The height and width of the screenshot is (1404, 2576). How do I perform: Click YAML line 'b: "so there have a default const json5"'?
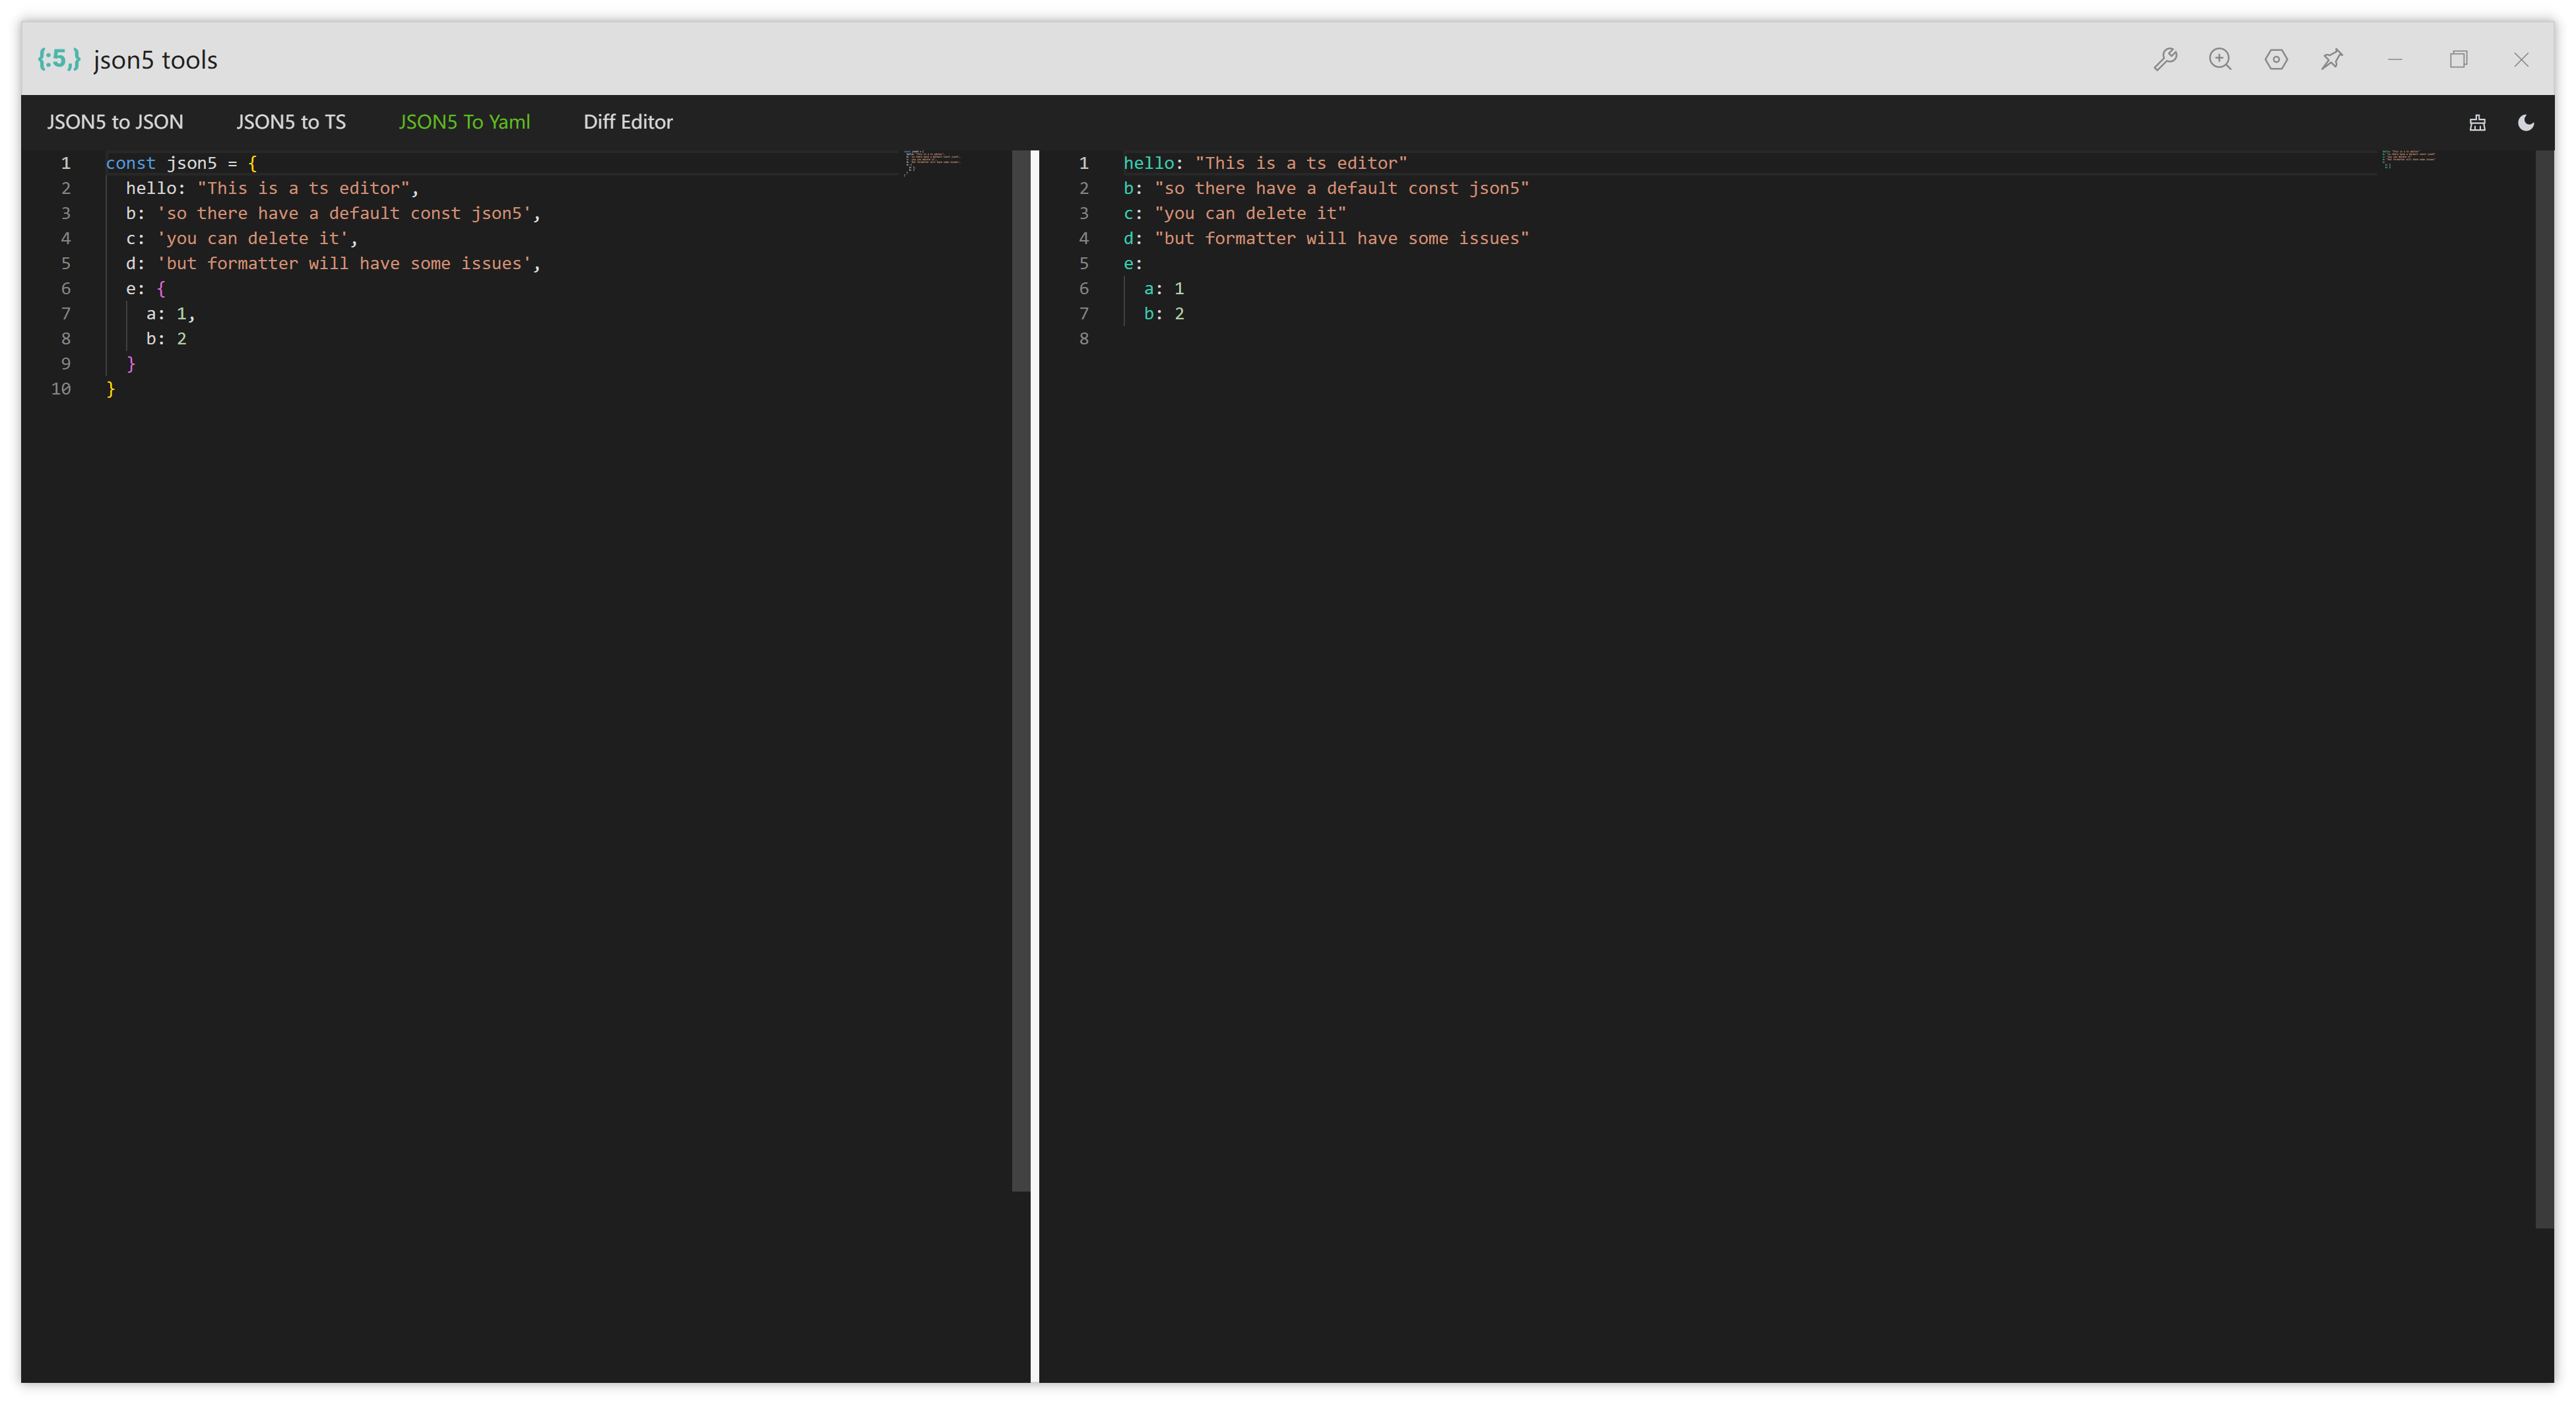point(1326,188)
